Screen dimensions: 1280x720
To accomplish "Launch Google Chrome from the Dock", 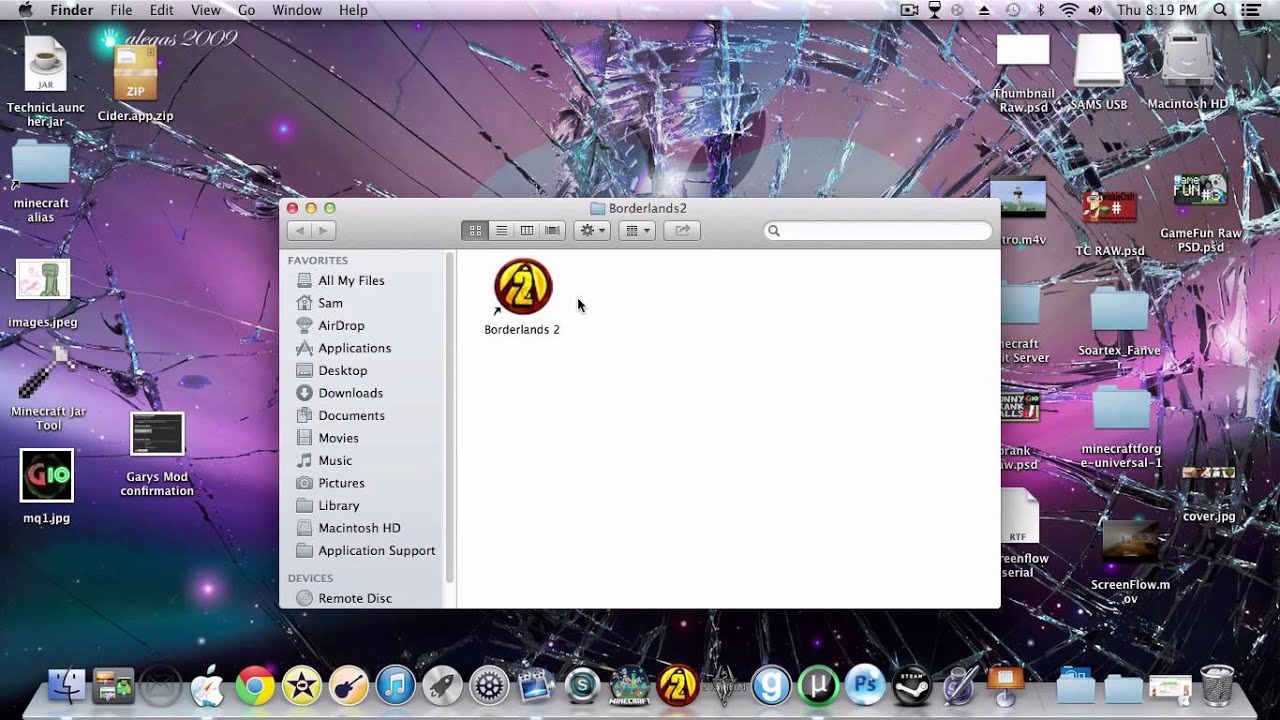I will [x=255, y=686].
